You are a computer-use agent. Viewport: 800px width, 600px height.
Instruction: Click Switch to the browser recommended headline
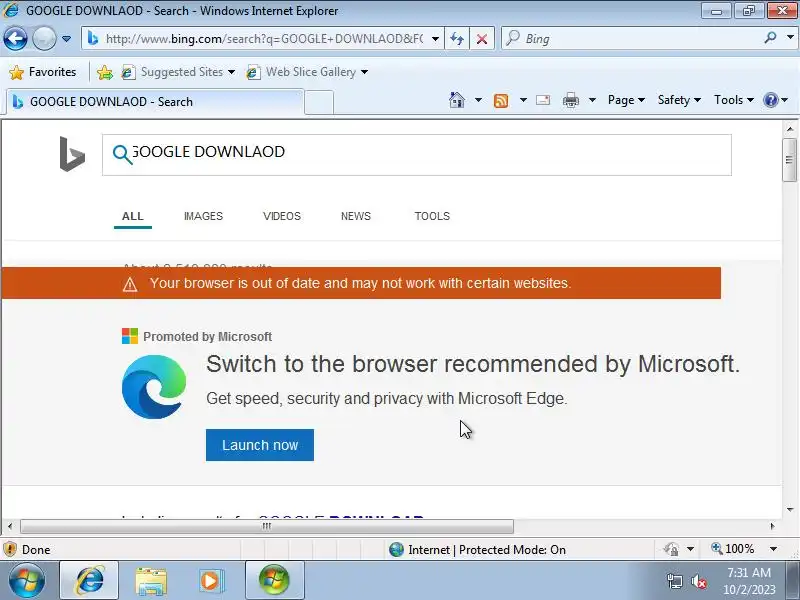point(472,364)
